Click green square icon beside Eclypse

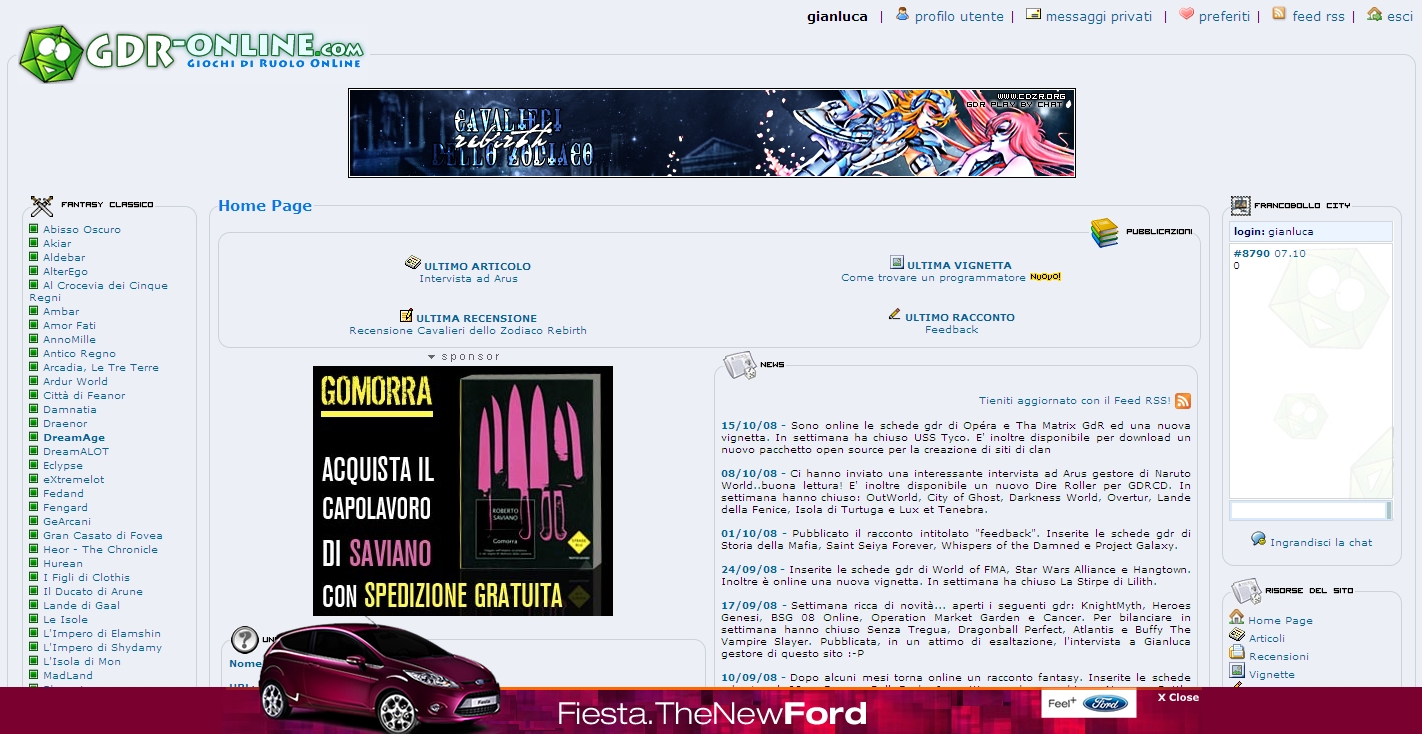(34, 465)
